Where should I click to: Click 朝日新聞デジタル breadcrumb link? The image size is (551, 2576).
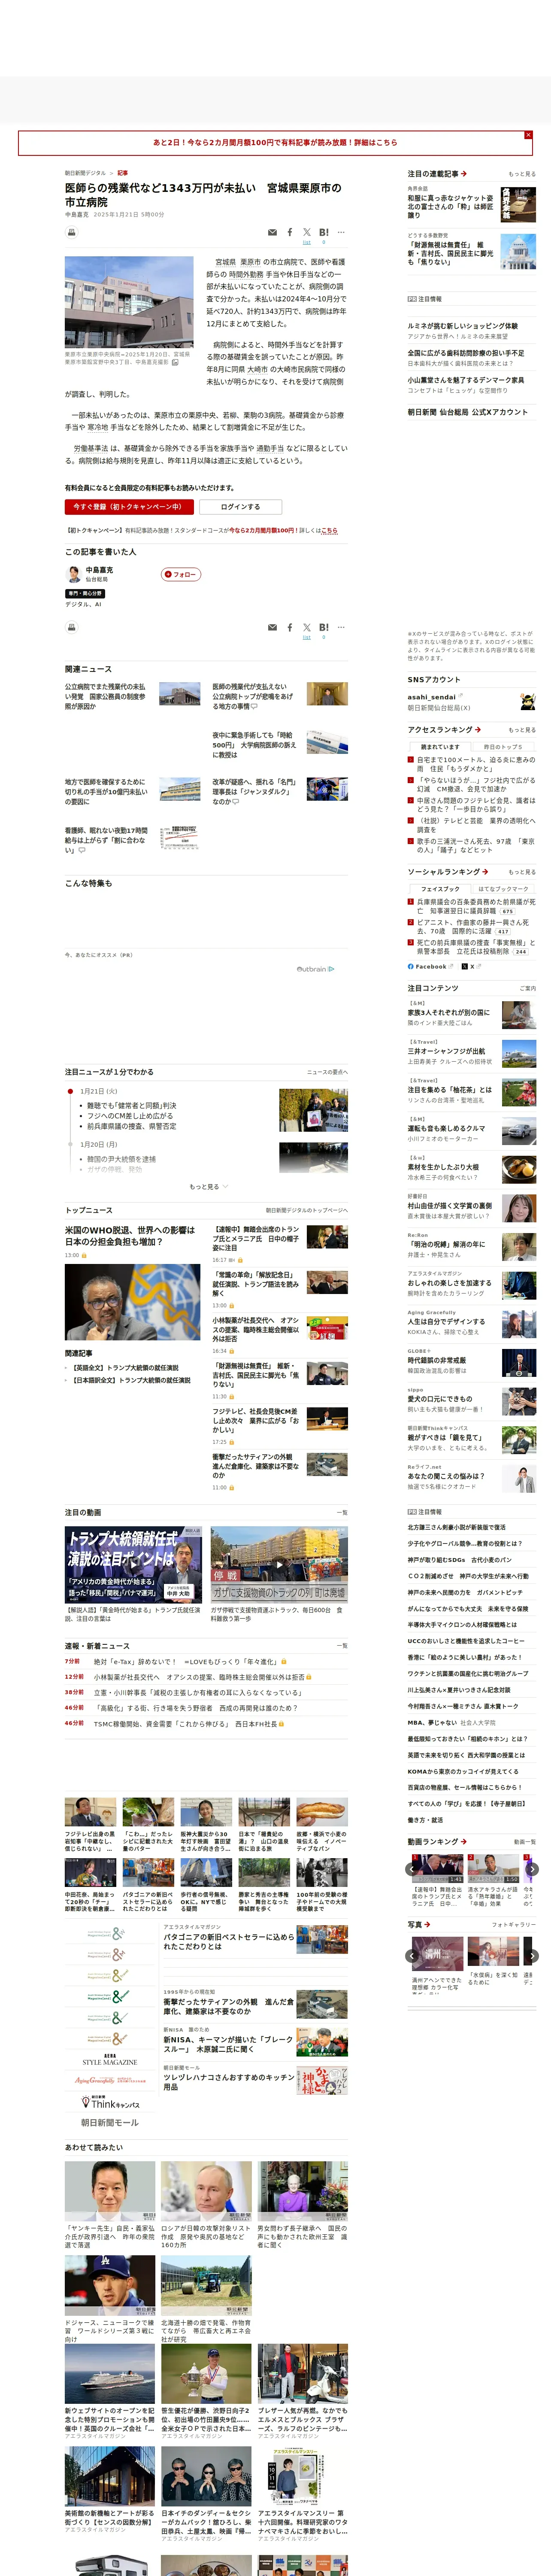point(85,173)
